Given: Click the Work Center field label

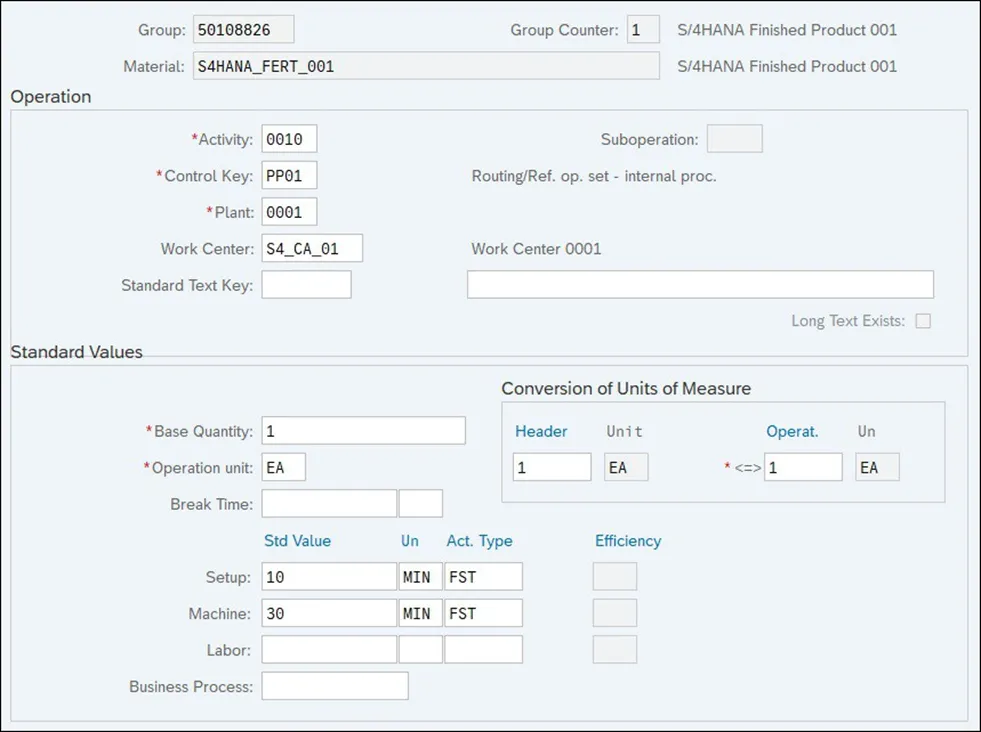Looking at the screenshot, I should coord(207,248).
